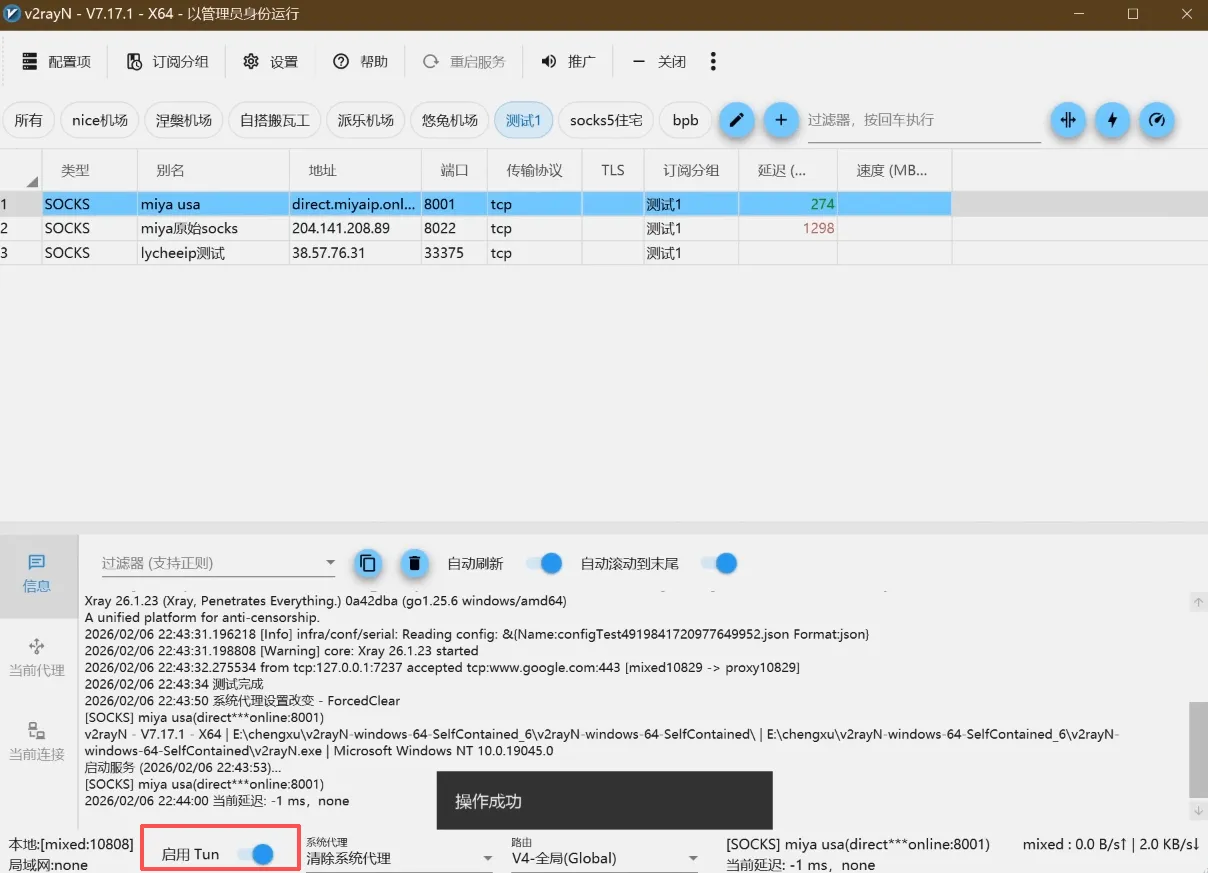This screenshot has height=873, width=1208.
Task: Click the copy log icon
Action: [368, 563]
